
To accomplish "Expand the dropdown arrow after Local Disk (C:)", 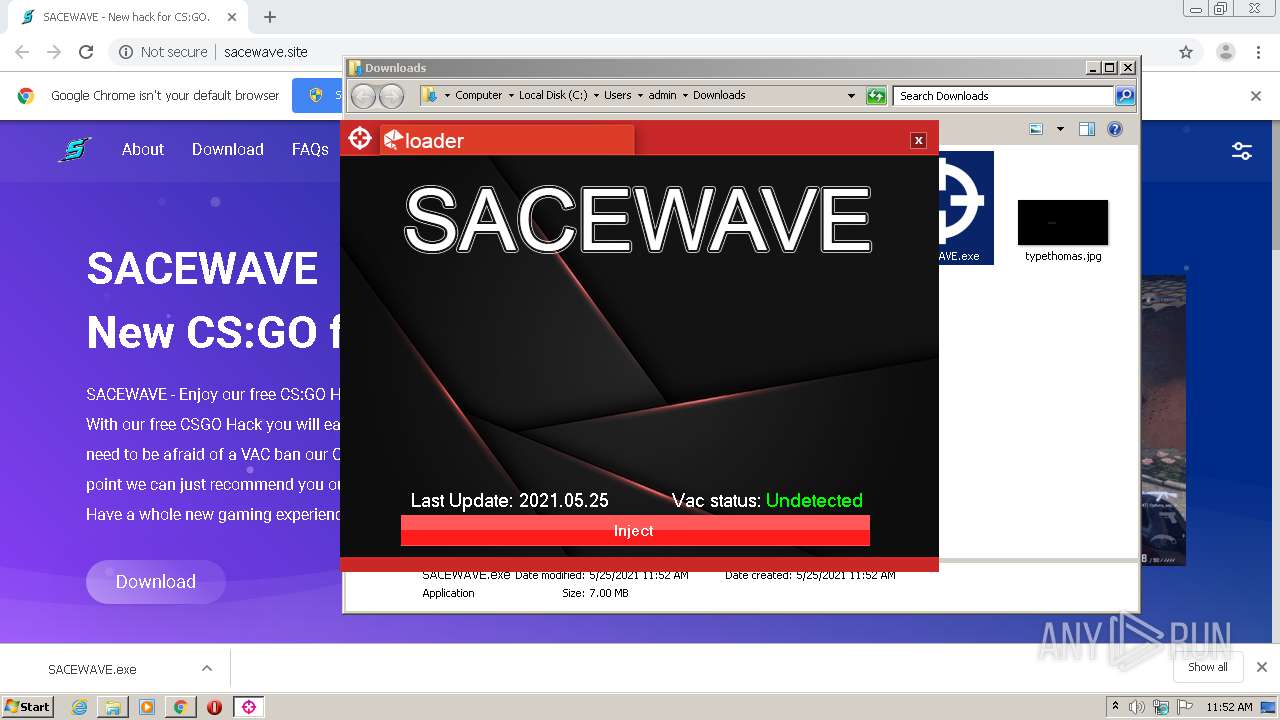I will click(x=596, y=96).
